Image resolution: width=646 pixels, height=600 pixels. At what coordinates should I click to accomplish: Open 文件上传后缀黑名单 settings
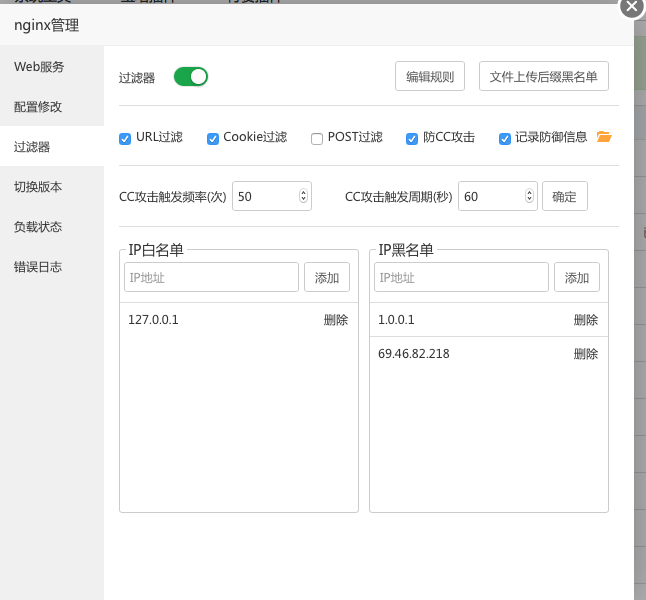click(x=543, y=76)
